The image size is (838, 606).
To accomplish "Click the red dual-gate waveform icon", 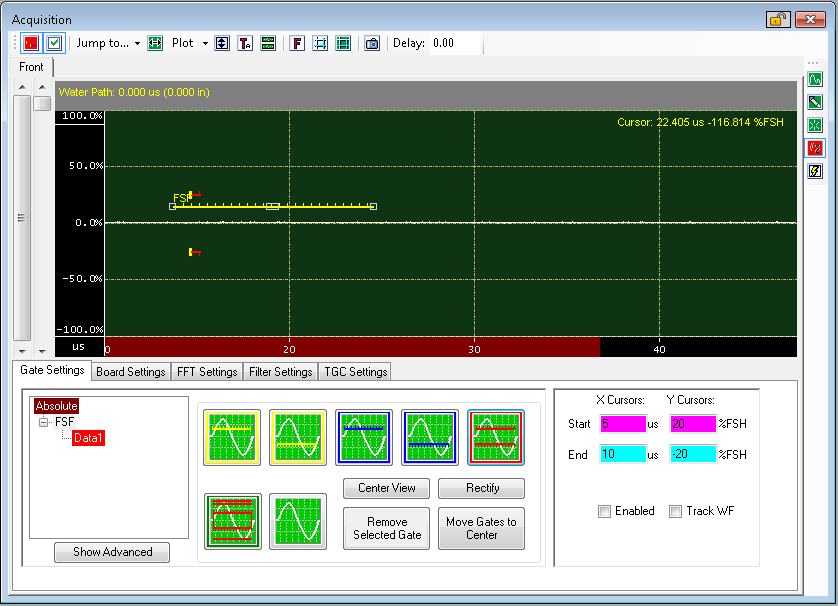I will pyautogui.click(x=495, y=437).
